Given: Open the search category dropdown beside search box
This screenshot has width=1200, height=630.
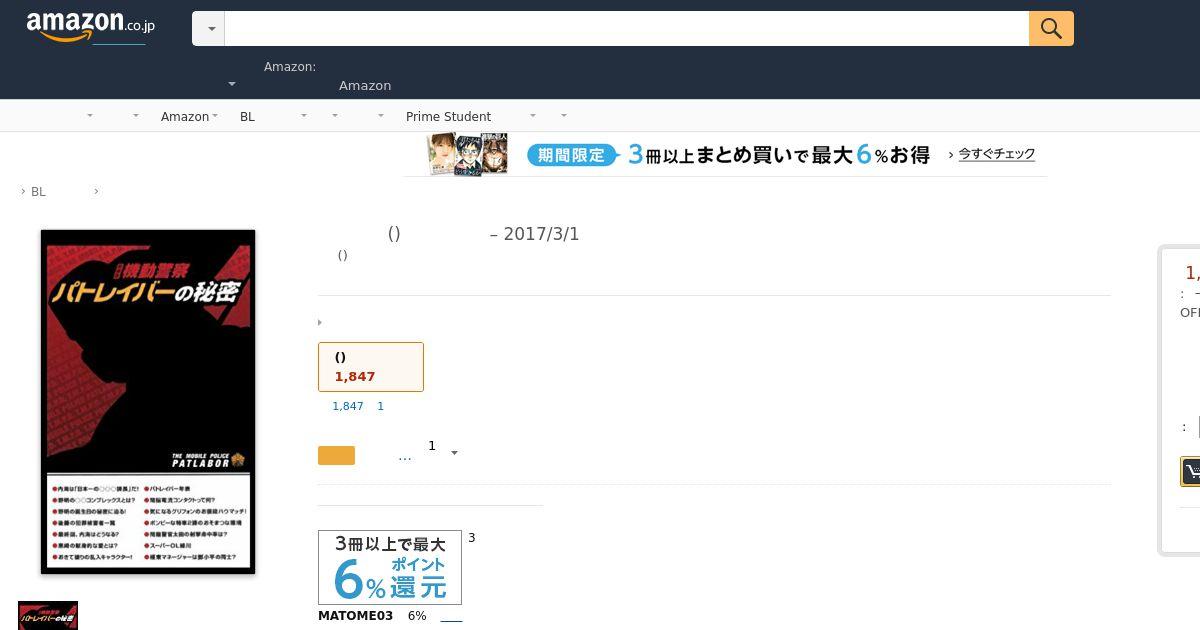Looking at the screenshot, I should (x=209, y=29).
